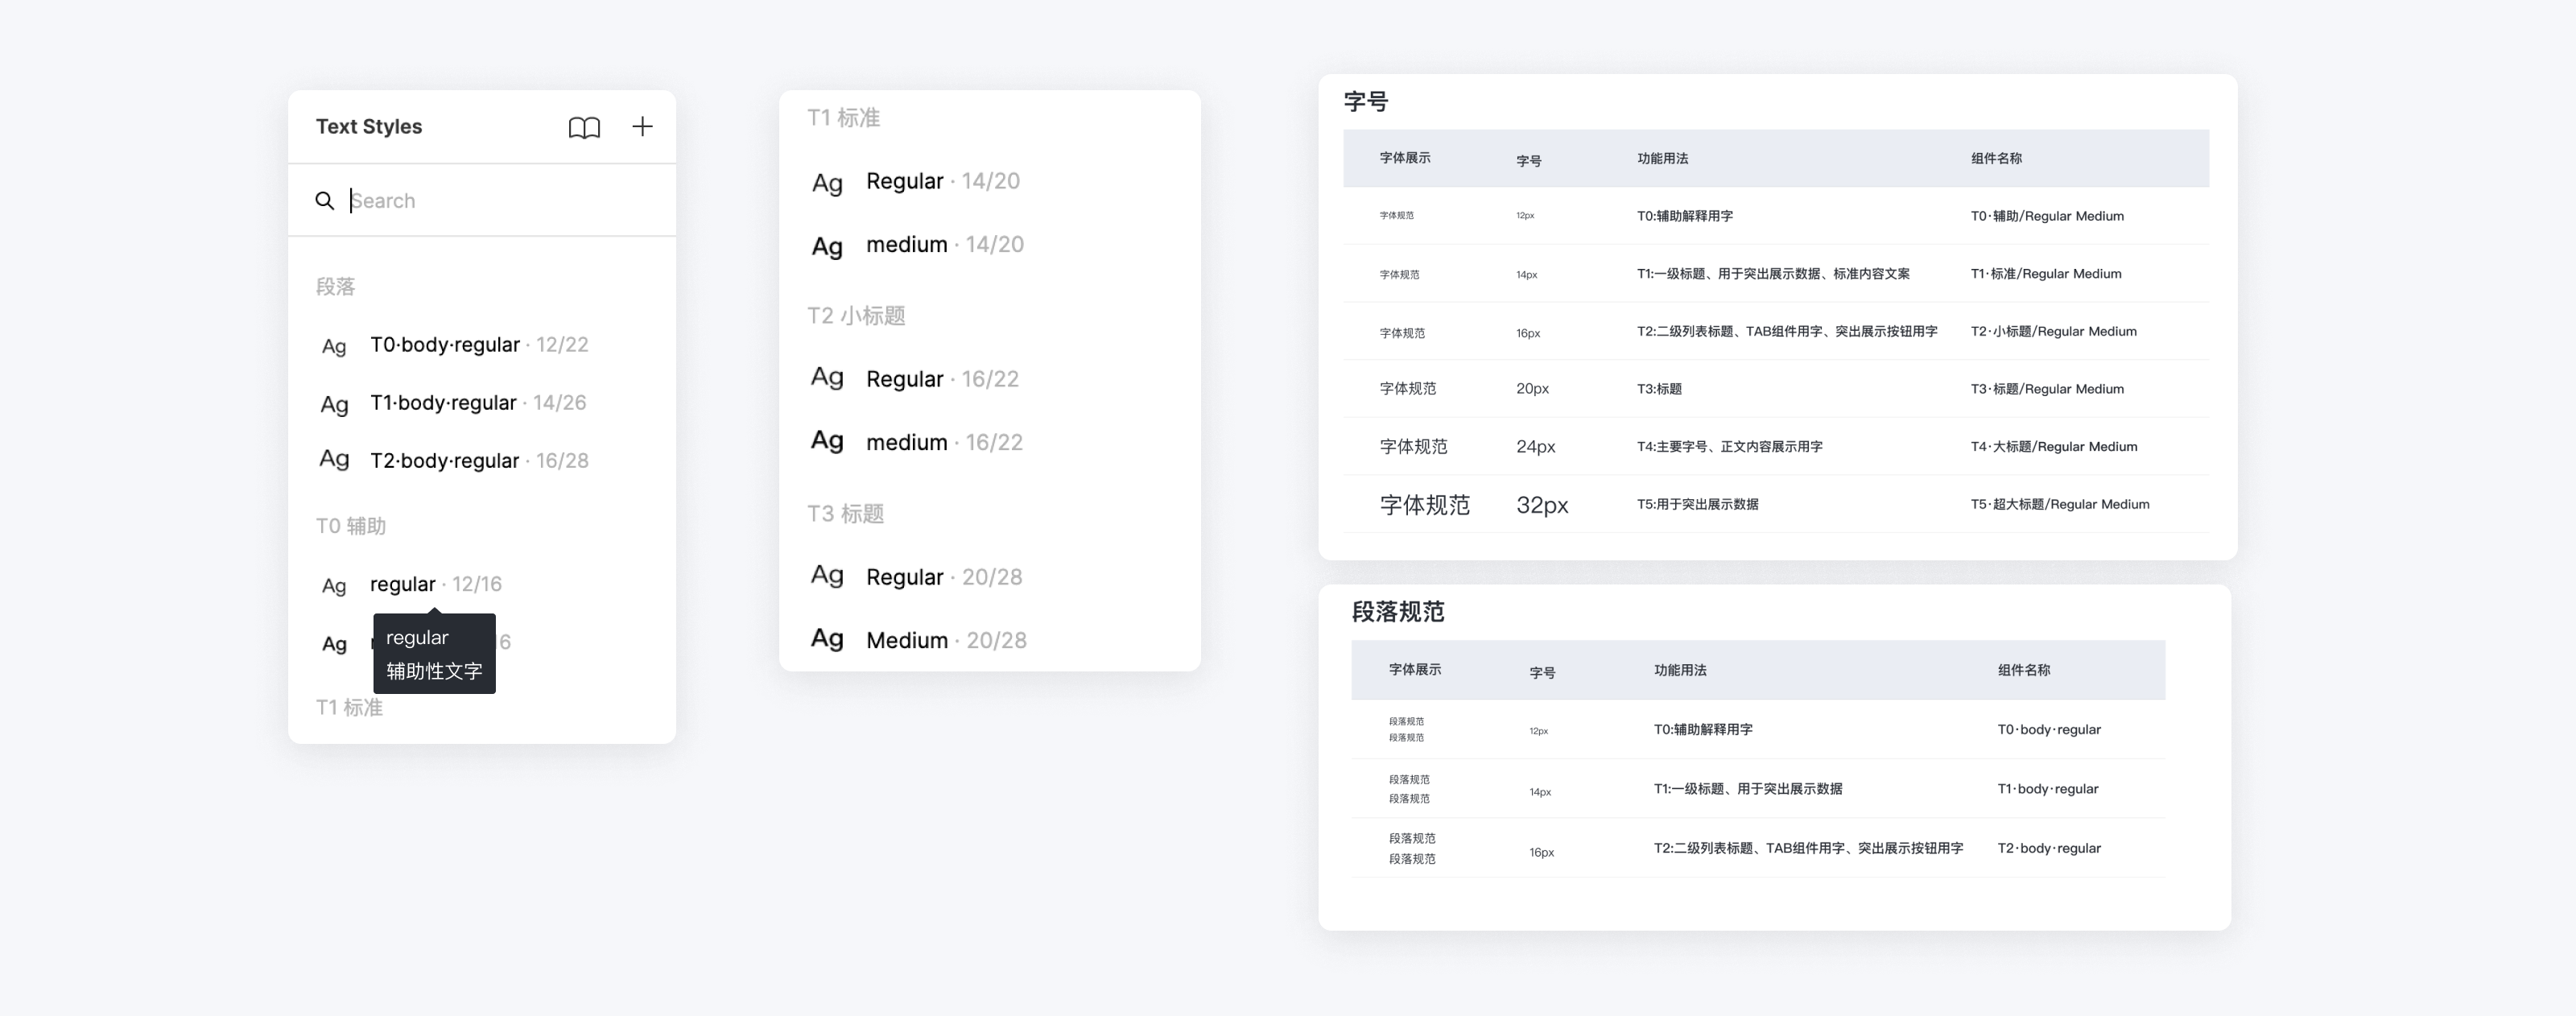Click Ag preview beside T3 Medium 20/28
This screenshot has height=1016, width=2576.
(x=827, y=639)
